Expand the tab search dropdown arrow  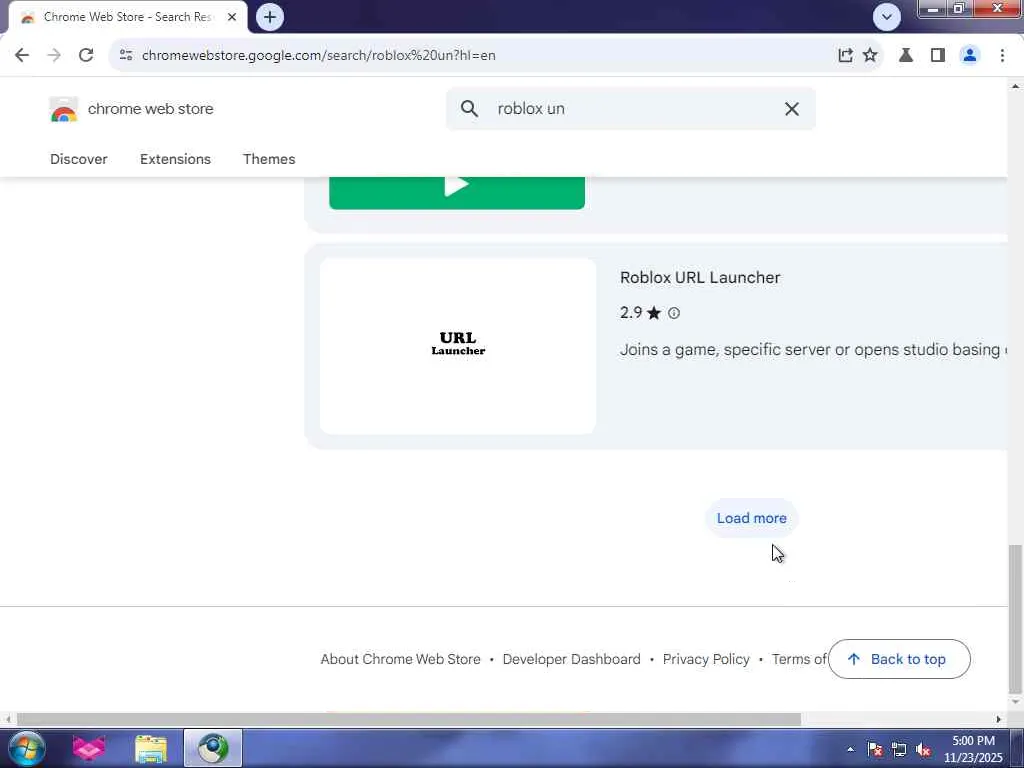886,17
